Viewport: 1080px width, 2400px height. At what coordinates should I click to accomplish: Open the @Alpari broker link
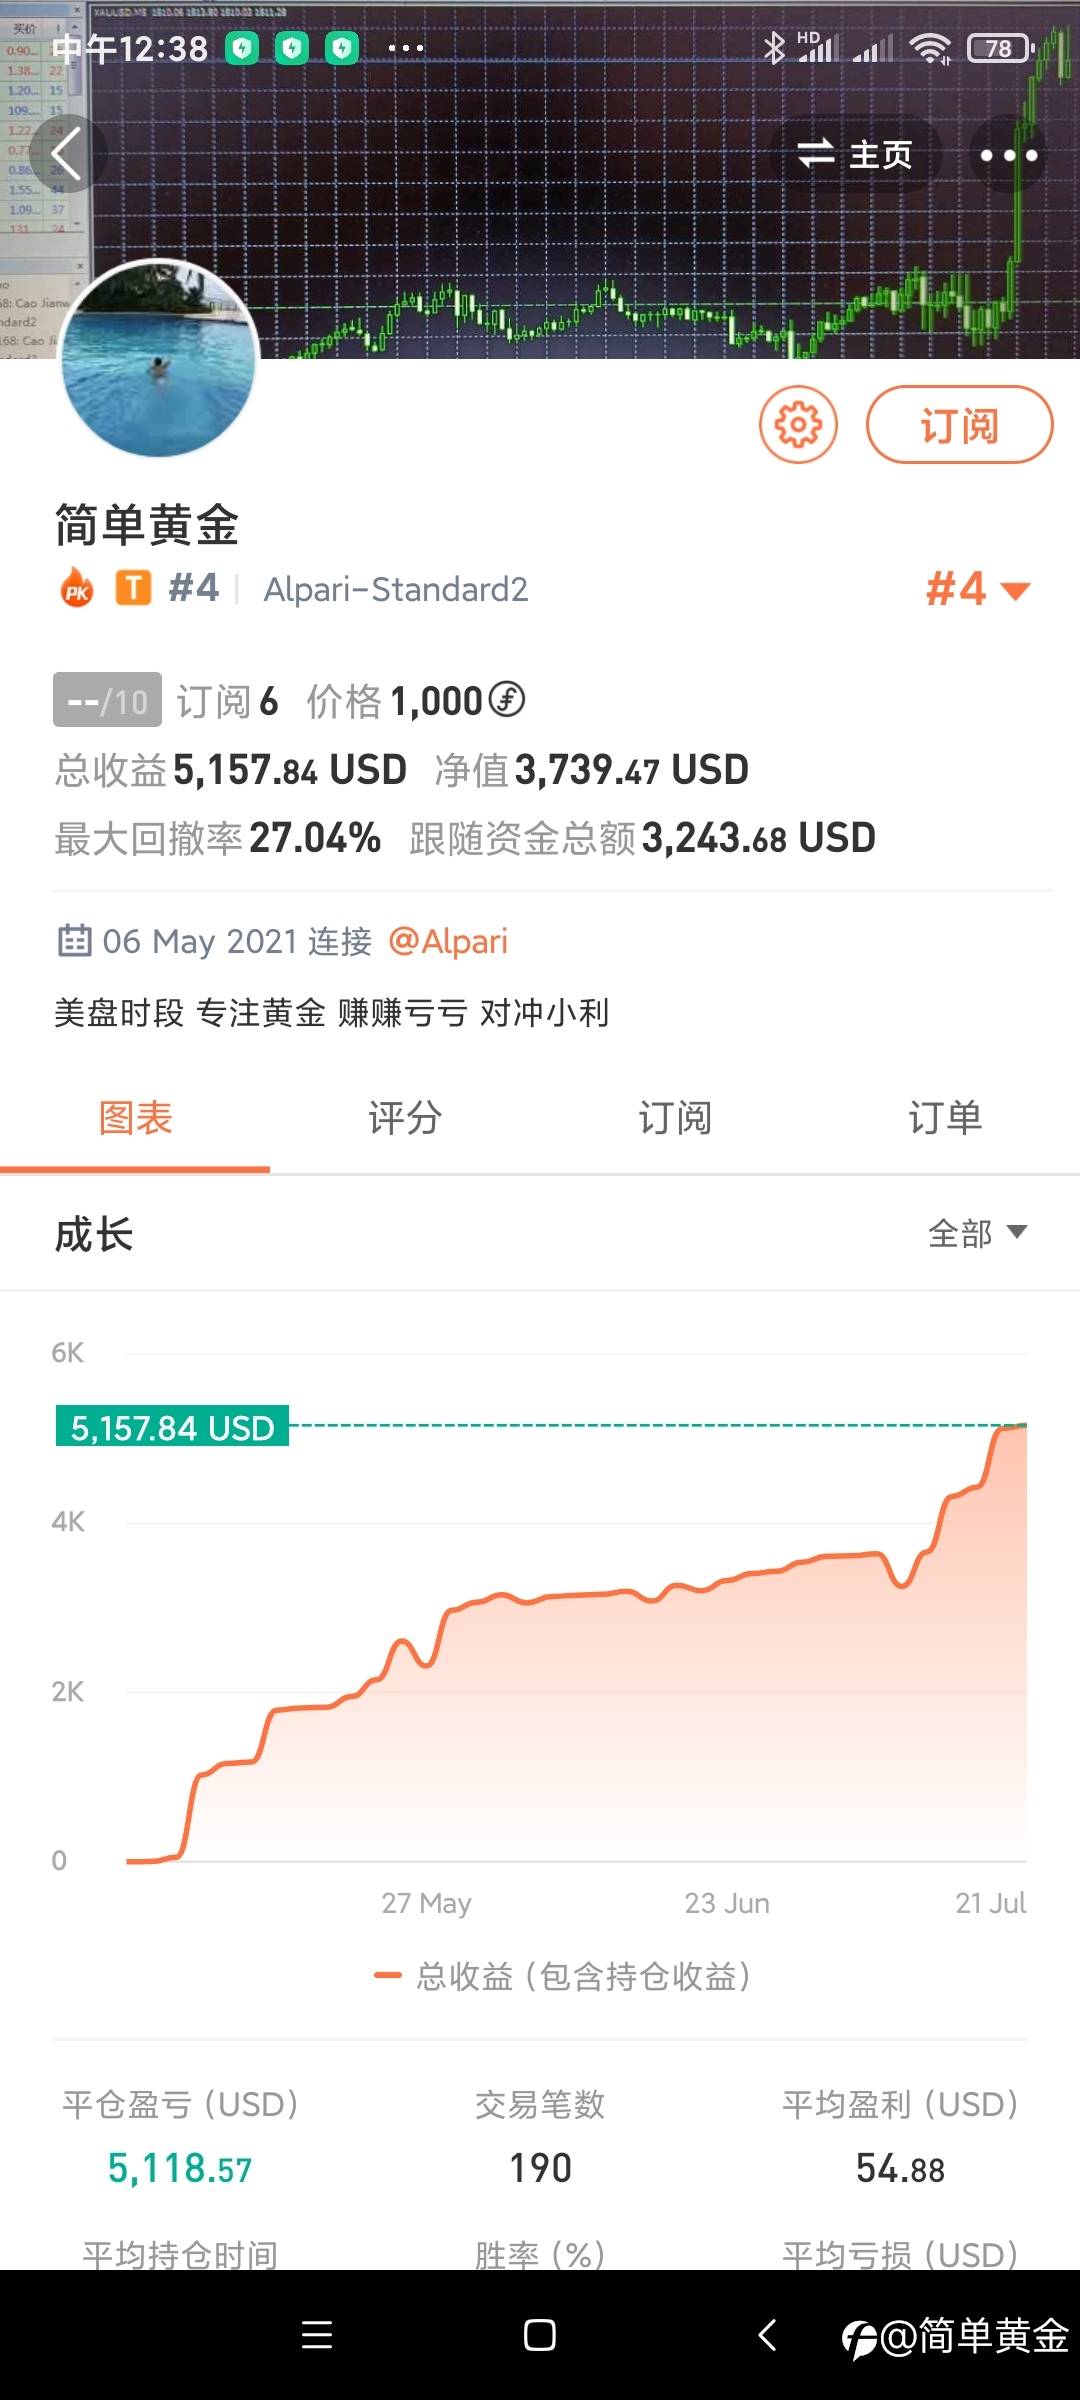click(448, 941)
